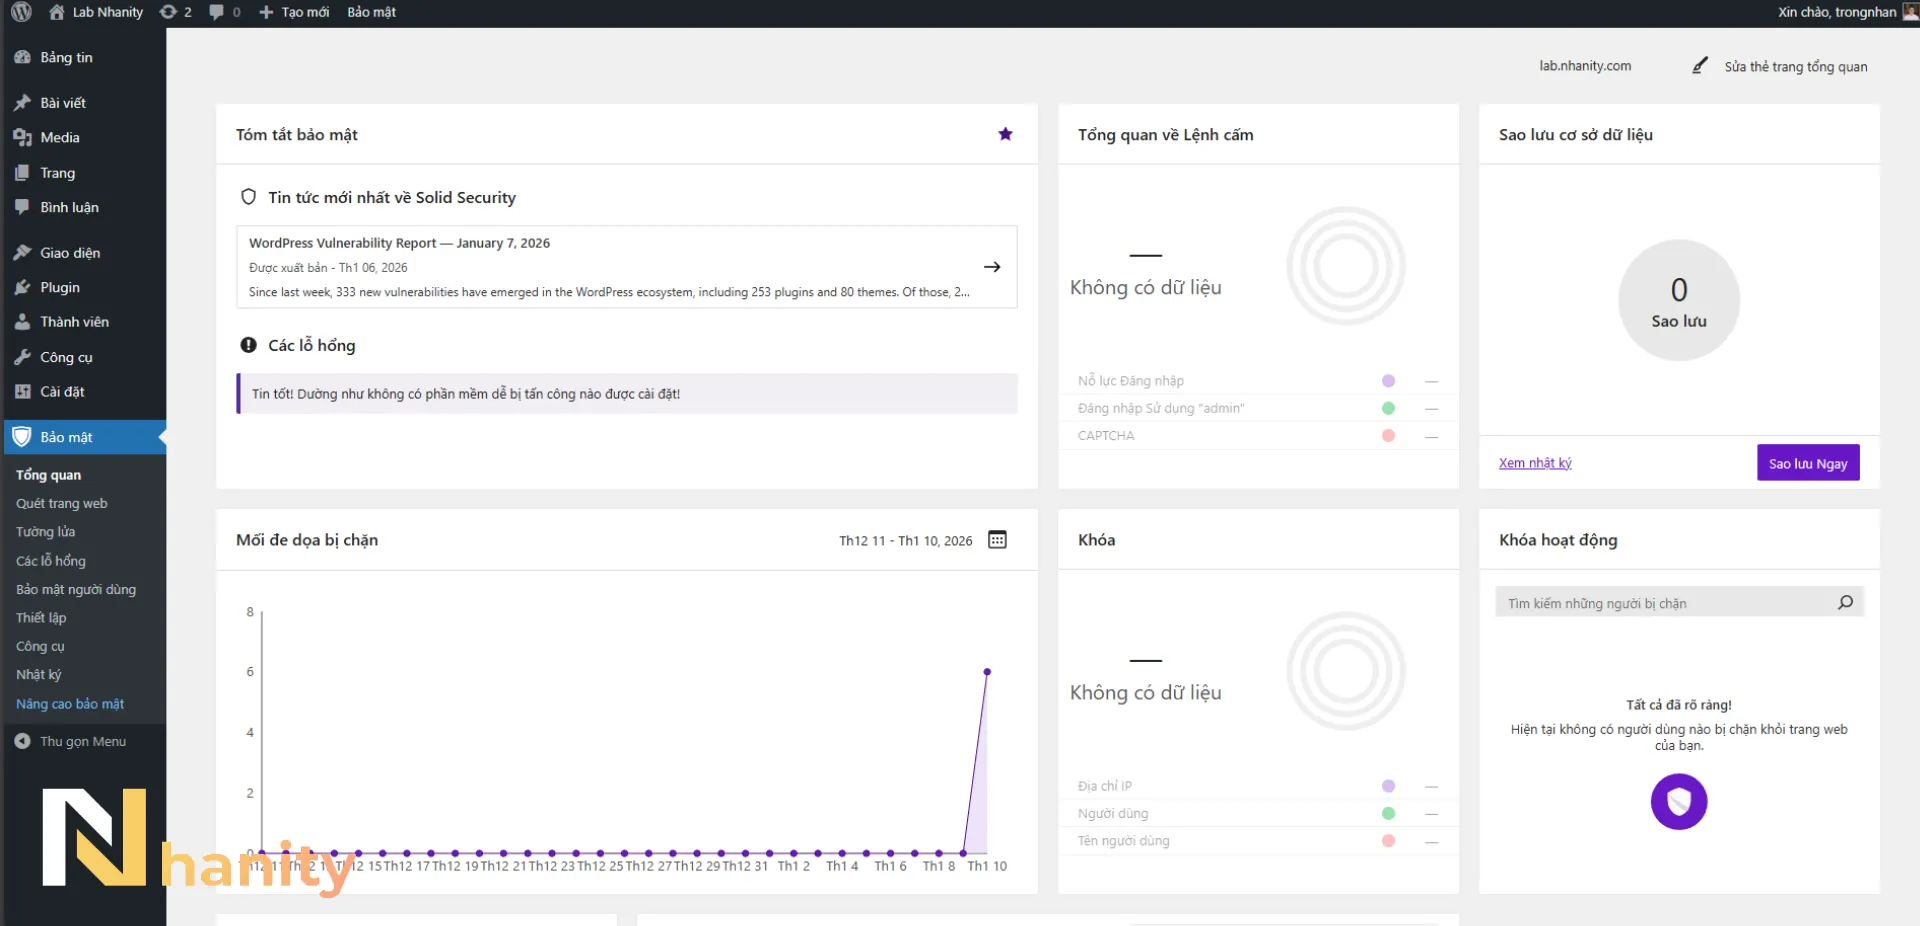Click Sửa thẻ trang tổng quan
The image size is (1920, 926).
point(1795,67)
